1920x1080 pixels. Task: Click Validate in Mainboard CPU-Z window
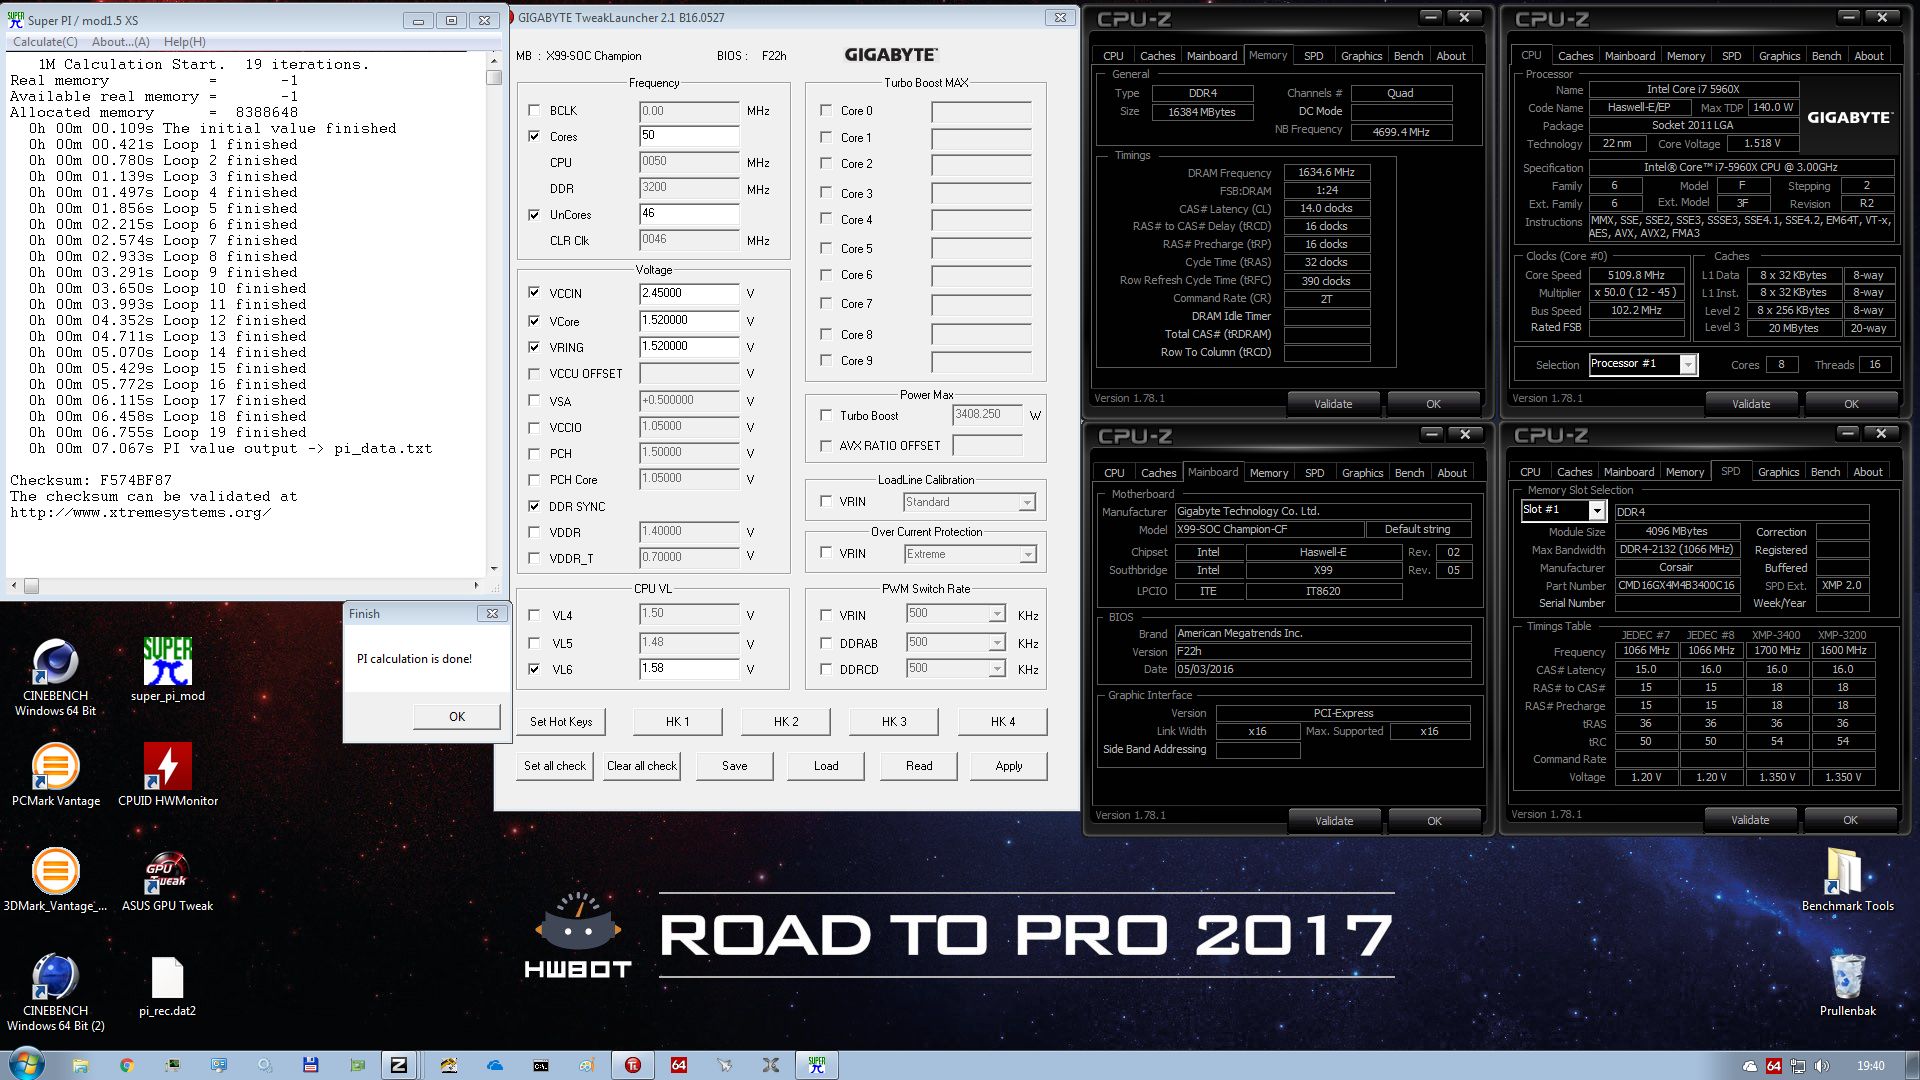[1334, 821]
